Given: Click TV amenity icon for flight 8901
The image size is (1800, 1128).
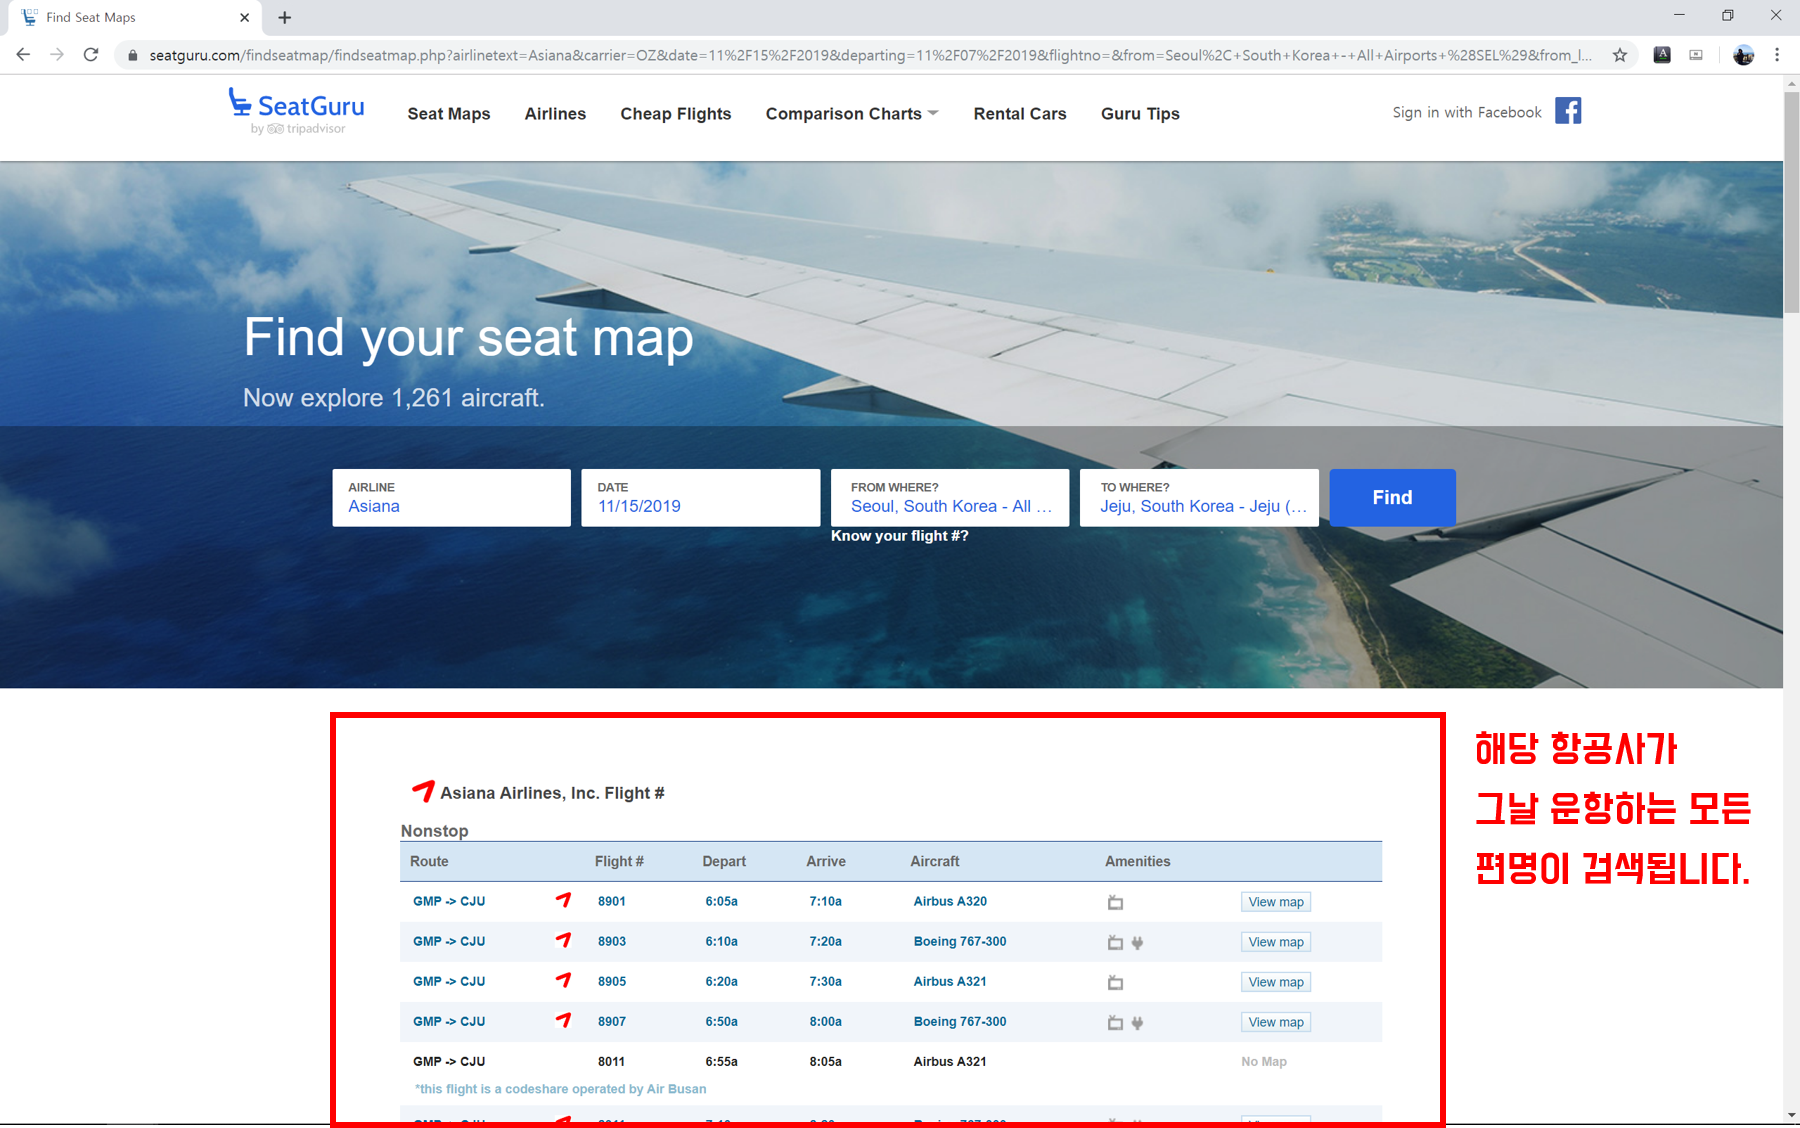Looking at the screenshot, I should [1116, 902].
